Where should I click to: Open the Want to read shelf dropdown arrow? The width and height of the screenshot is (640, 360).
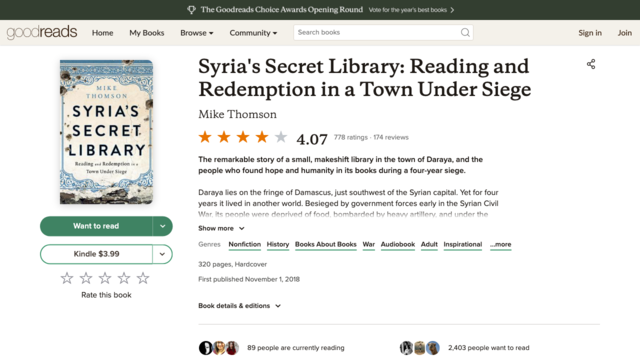tap(162, 226)
